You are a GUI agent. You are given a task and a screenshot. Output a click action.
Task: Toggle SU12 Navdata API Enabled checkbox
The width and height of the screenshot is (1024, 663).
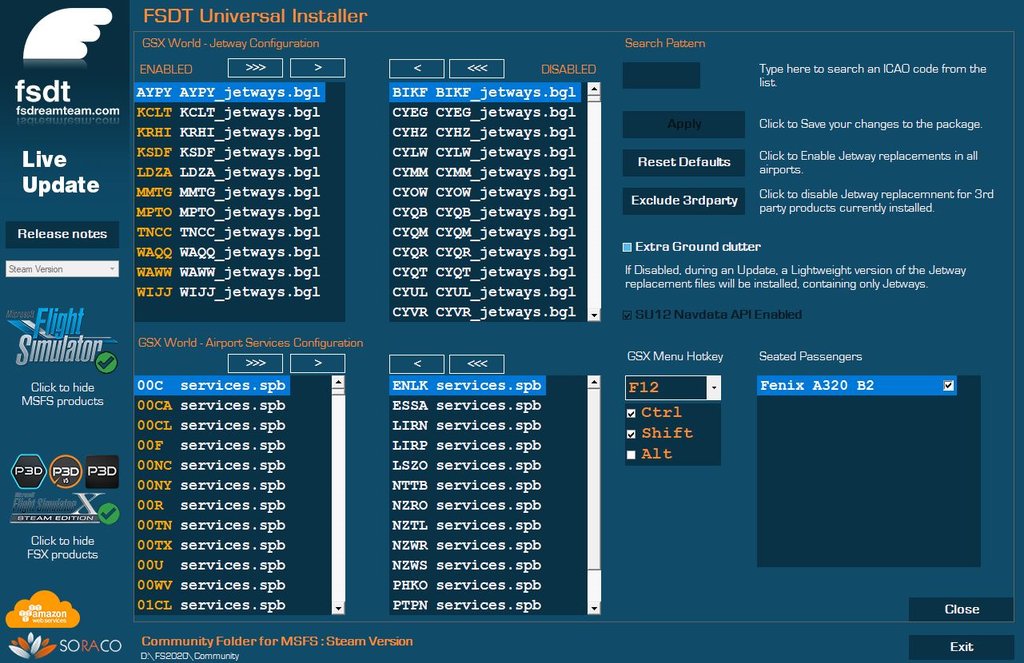coord(627,315)
